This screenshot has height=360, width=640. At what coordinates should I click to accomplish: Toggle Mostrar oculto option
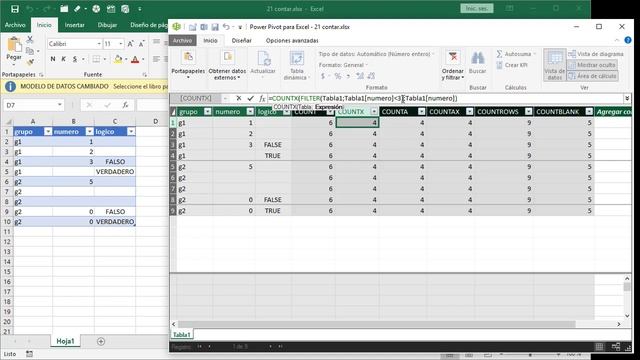(x=592, y=65)
